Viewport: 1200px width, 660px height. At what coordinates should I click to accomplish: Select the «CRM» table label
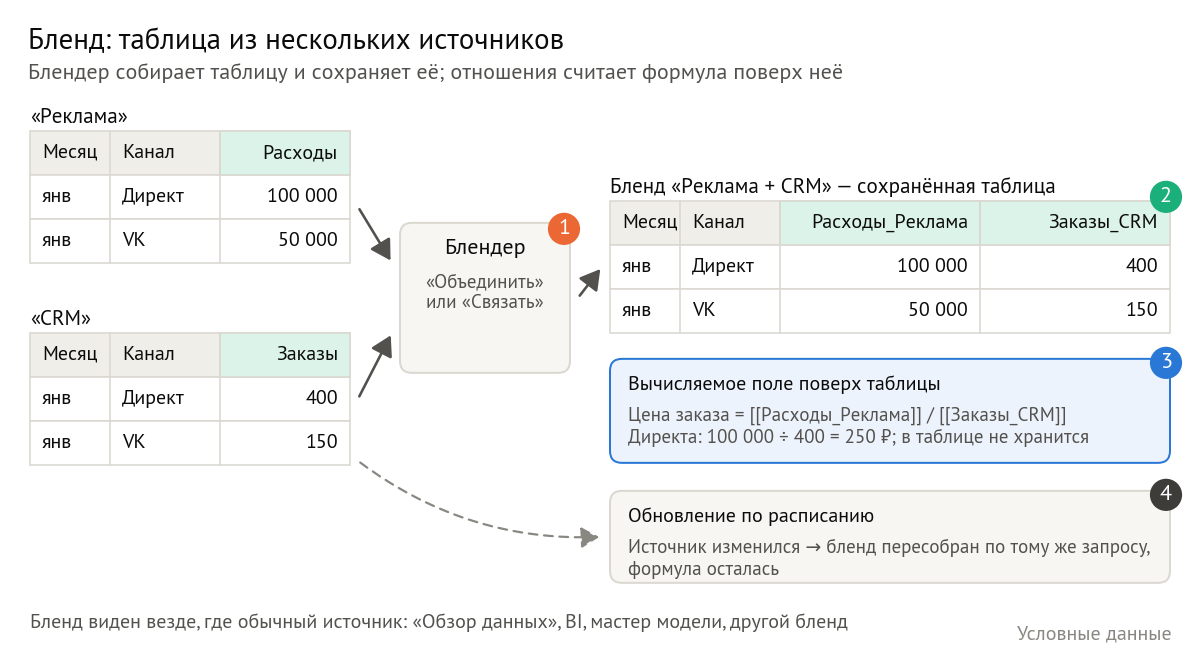tap(61, 318)
